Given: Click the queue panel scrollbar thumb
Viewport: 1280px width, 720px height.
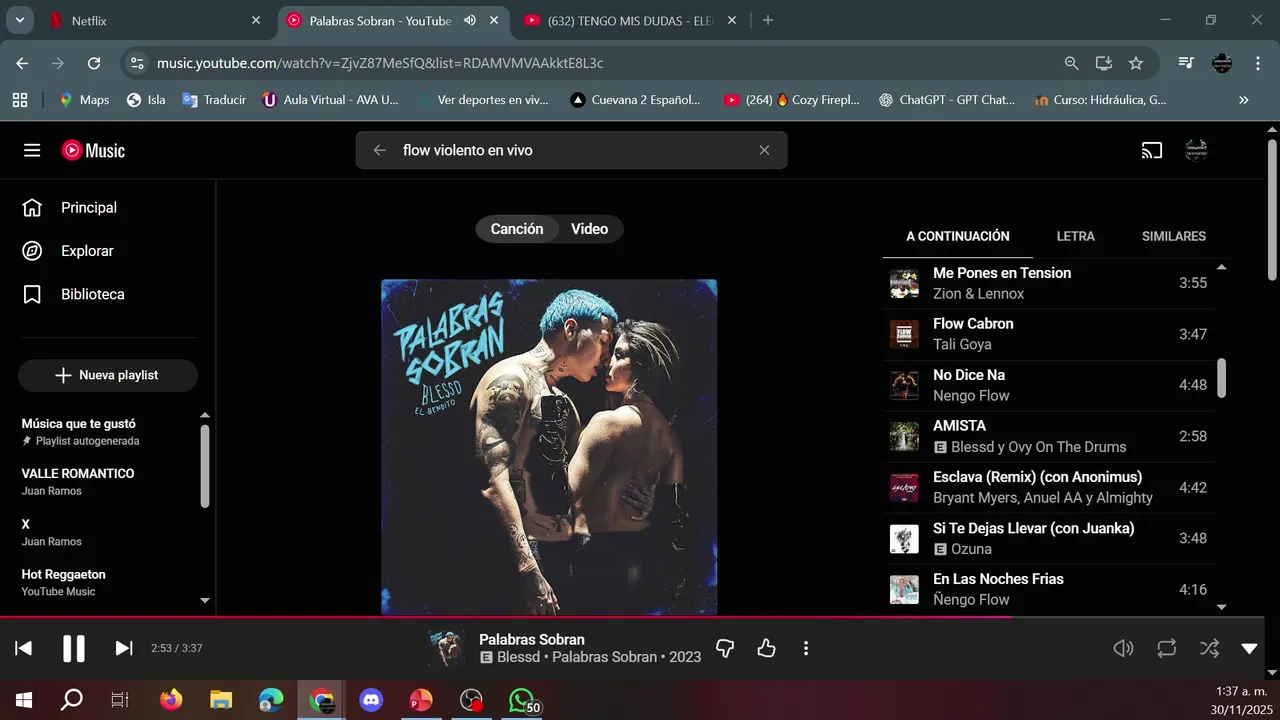Looking at the screenshot, I should tap(1221, 378).
